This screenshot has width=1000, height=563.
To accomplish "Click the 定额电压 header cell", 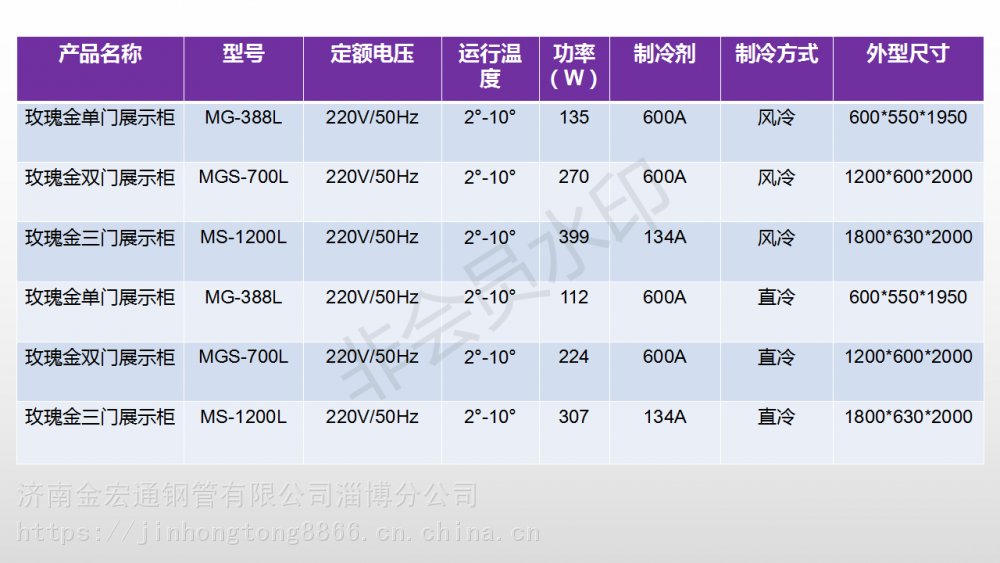I will tap(372, 55).
